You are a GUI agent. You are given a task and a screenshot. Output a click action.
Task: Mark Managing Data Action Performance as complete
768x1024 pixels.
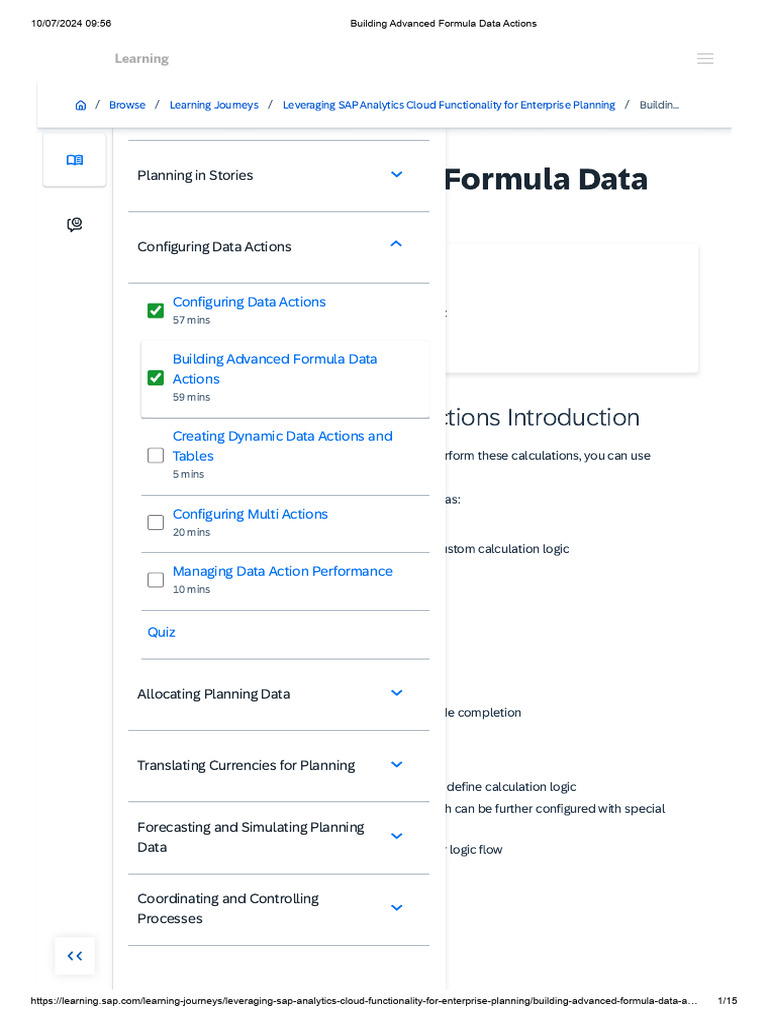coord(156,579)
